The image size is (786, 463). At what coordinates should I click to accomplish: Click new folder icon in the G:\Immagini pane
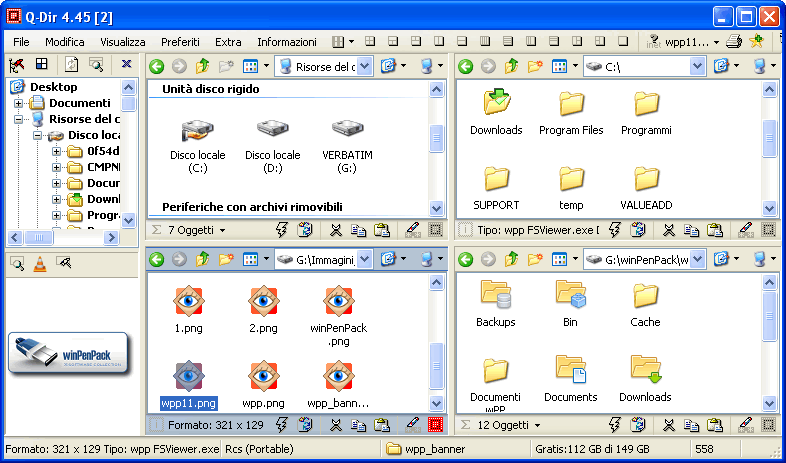tap(227, 259)
